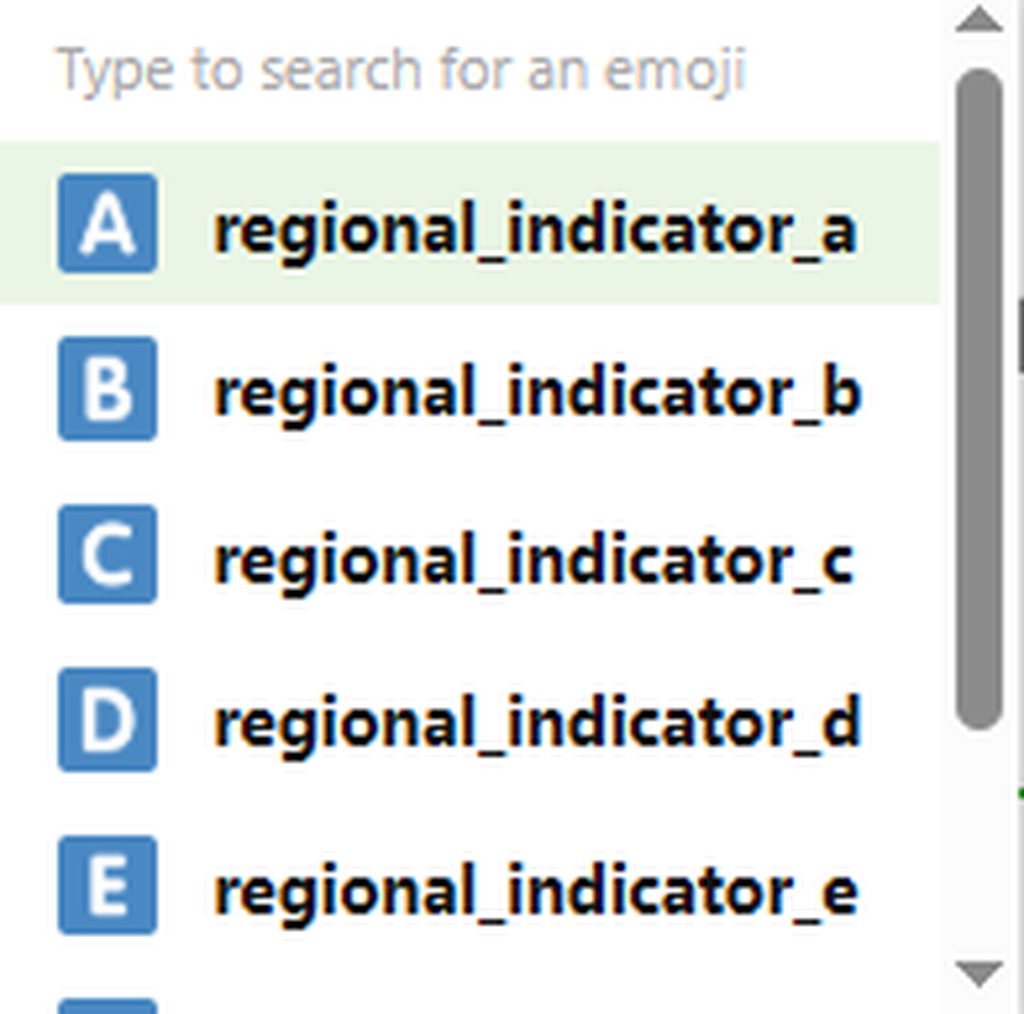Click left margin beside the D icon
This screenshot has width=1024, height=1014.
27,720
